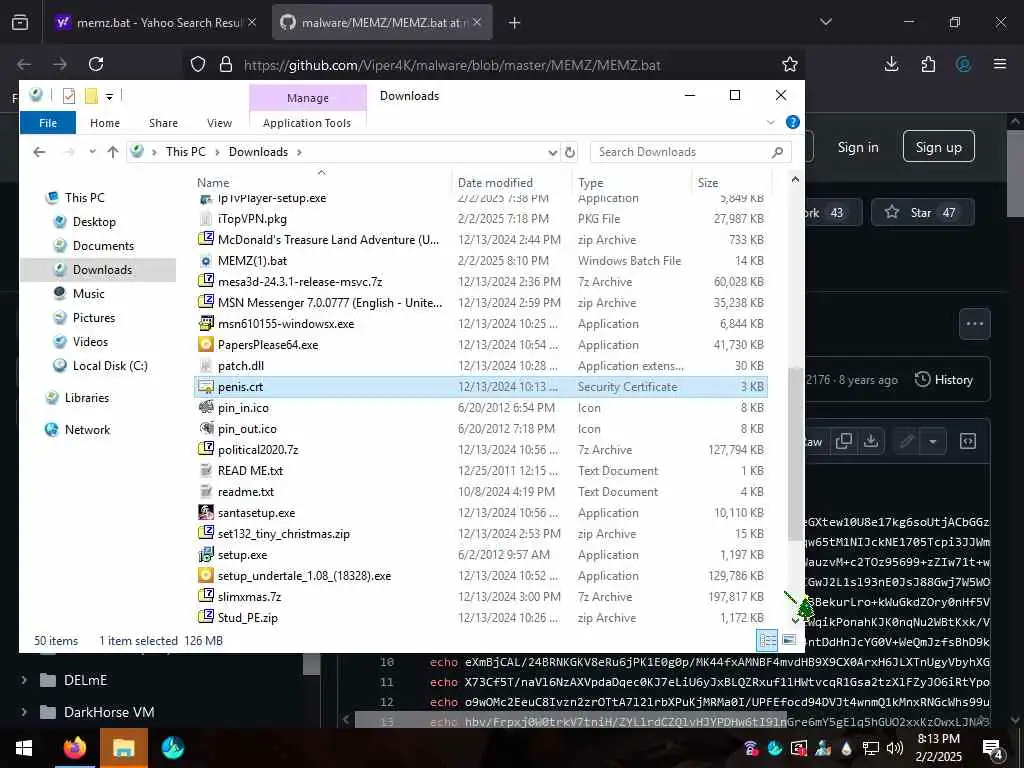The image size is (1024, 768).
Task: Select the santasetup.exe file
Action: 481,513
